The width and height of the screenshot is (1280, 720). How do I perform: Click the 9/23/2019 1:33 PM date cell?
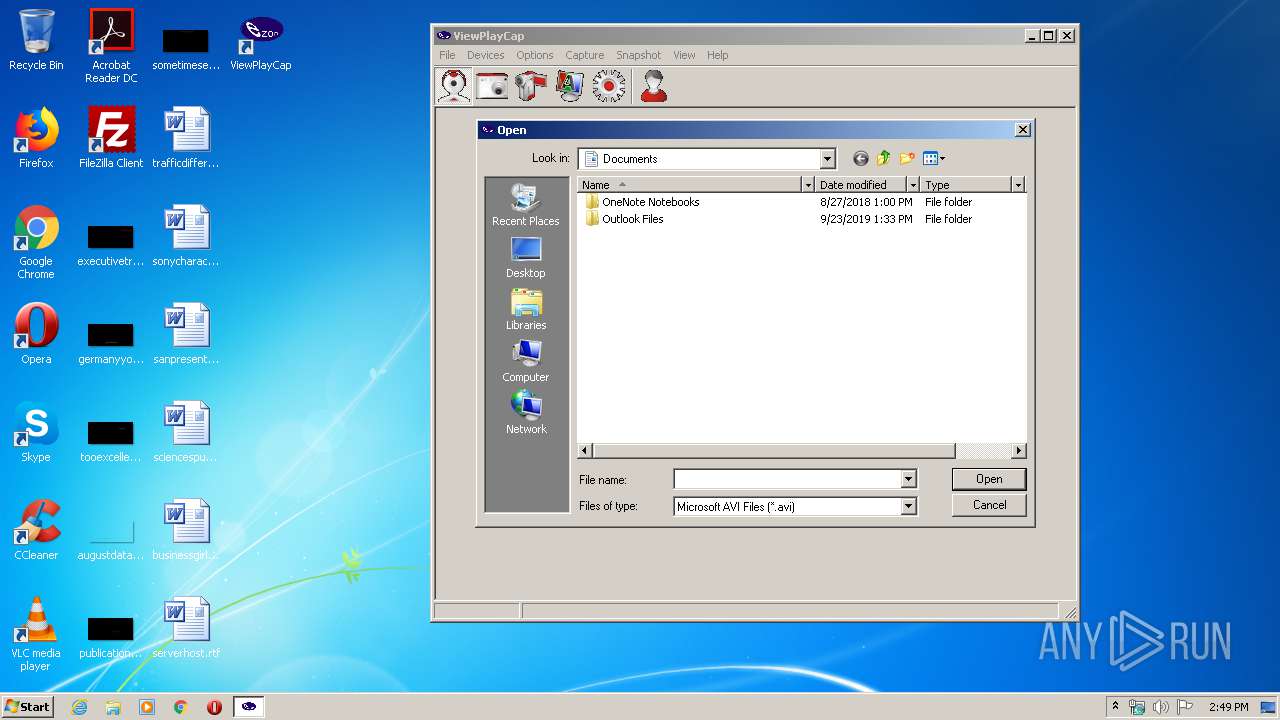866,219
